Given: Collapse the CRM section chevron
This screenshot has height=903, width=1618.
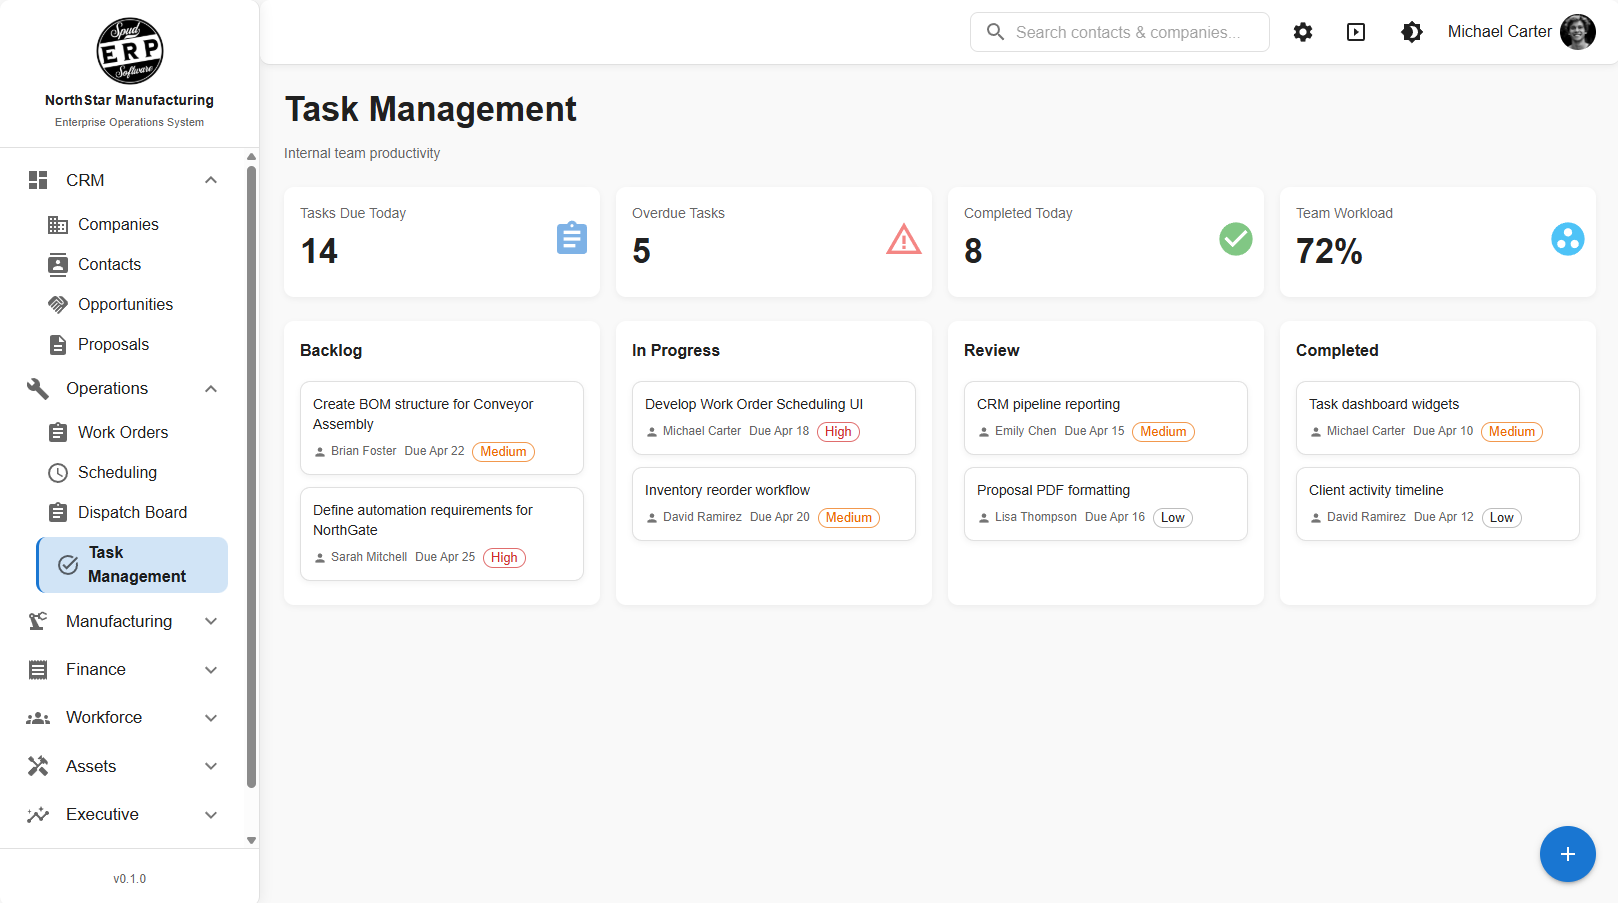Looking at the screenshot, I should point(211,180).
